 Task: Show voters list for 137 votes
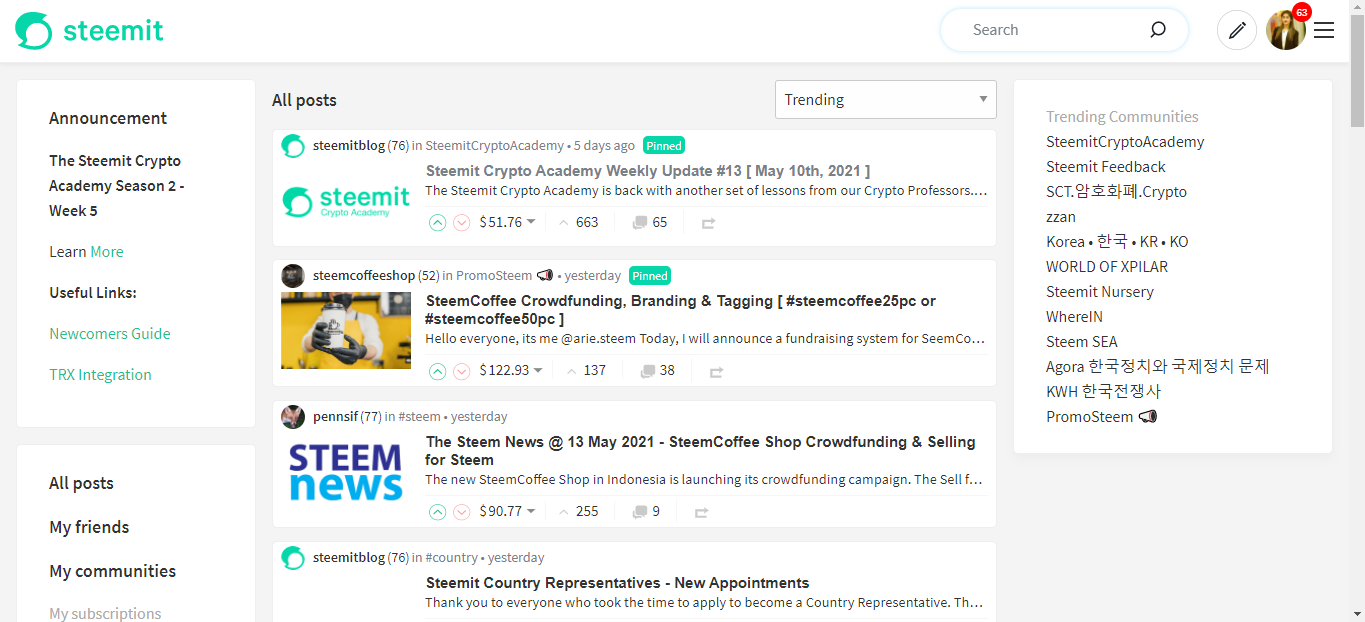(586, 370)
